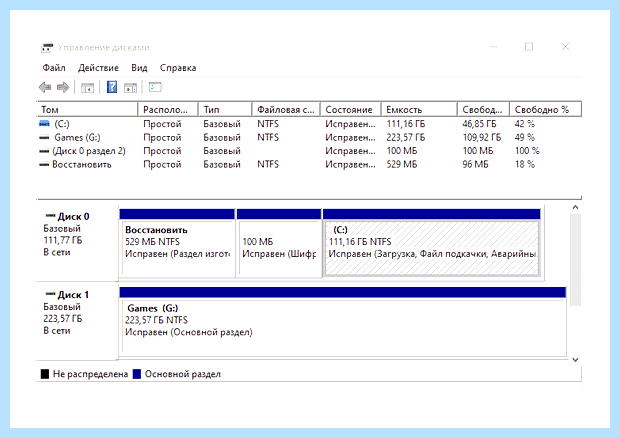Image resolution: width=620 pixels, height=438 pixels.
Task: Sort by the Емкость column header
Action: pos(419,110)
